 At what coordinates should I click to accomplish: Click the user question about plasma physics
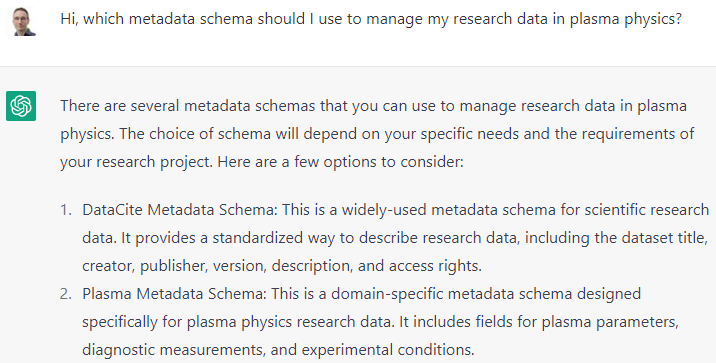371,19
